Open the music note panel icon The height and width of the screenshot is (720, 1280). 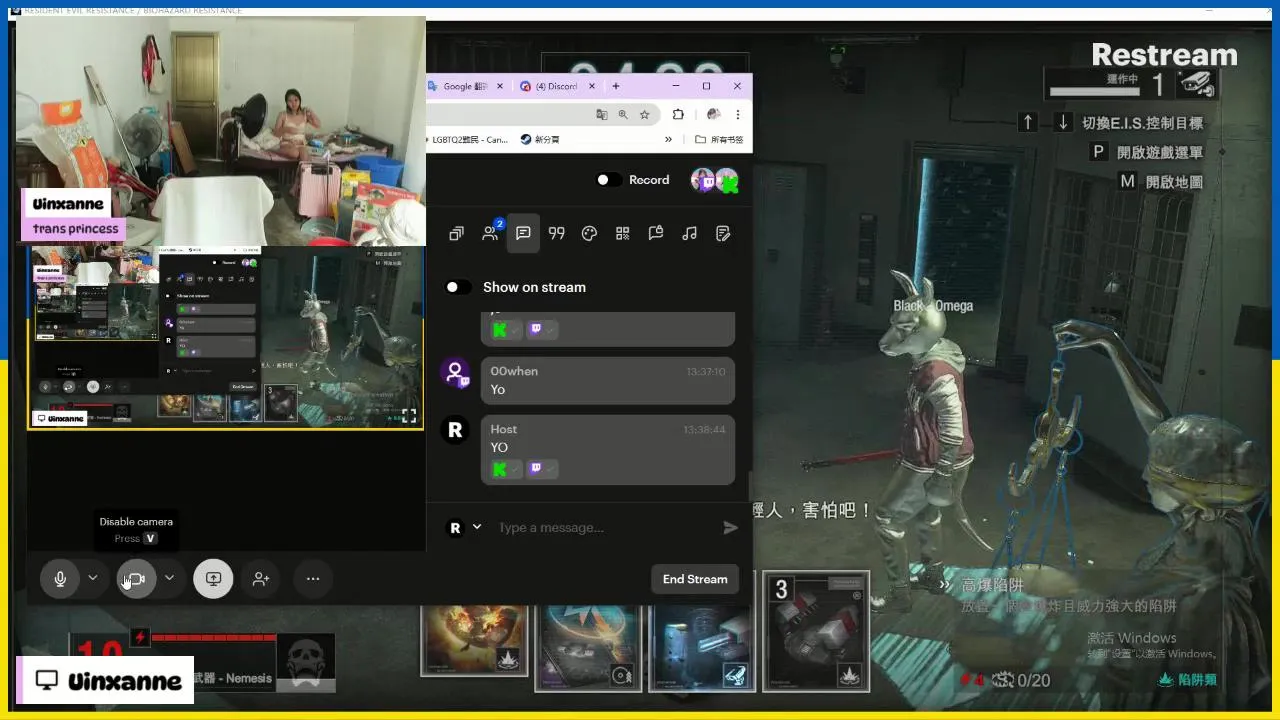pyautogui.click(x=689, y=233)
